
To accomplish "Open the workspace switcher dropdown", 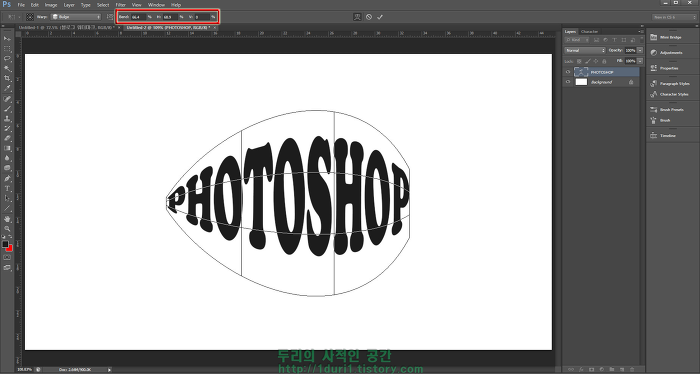I will coord(673,17).
